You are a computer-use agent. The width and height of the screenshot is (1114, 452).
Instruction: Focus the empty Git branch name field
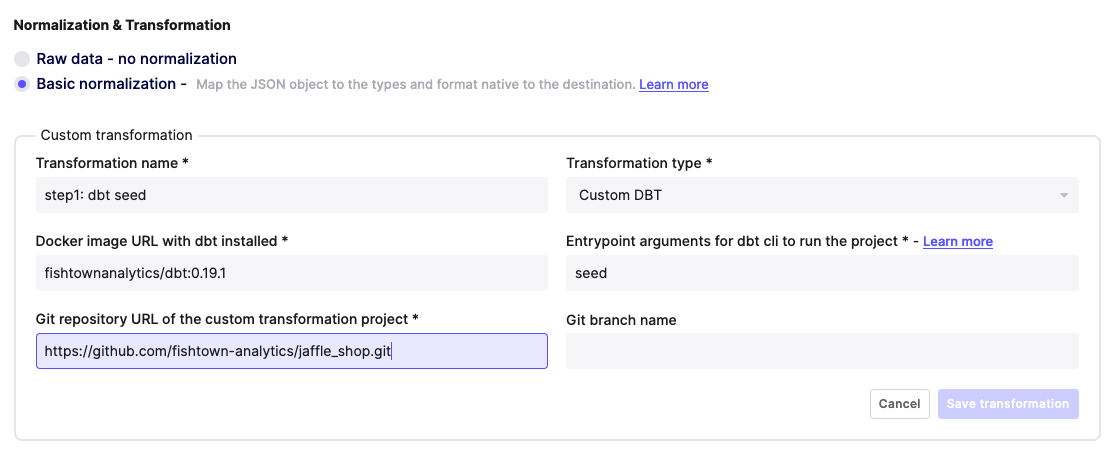coord(821,351)
